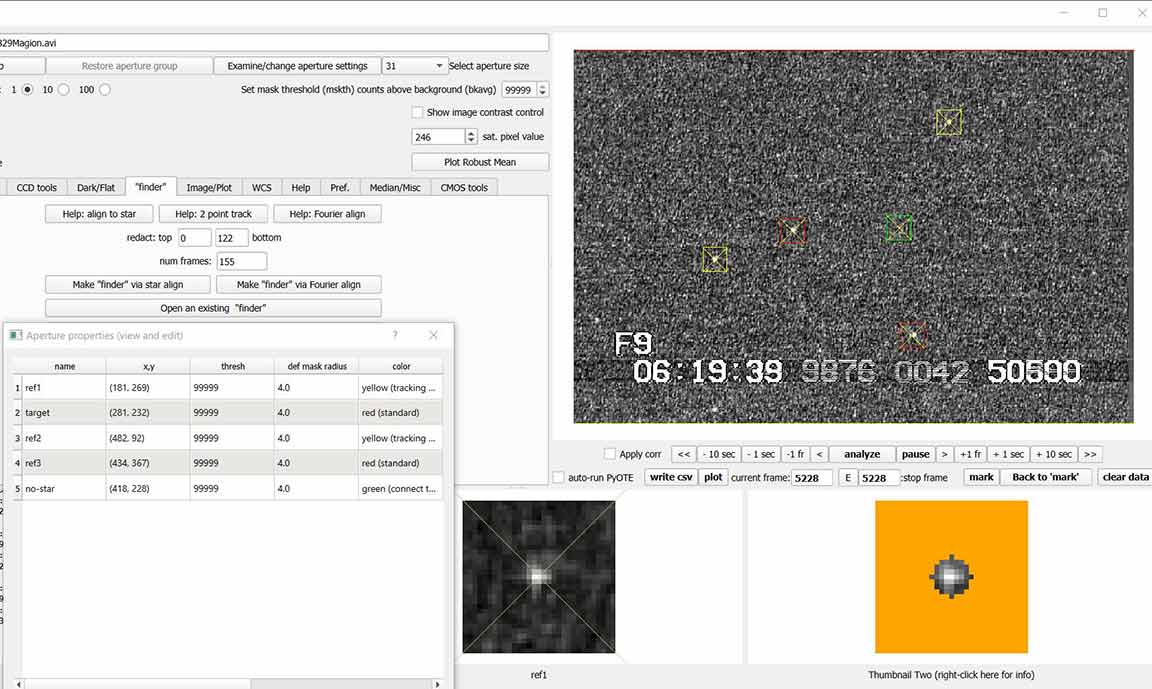Switch to the Median/Misc tab
The image size is (1152, 689).
coord(395,187)
